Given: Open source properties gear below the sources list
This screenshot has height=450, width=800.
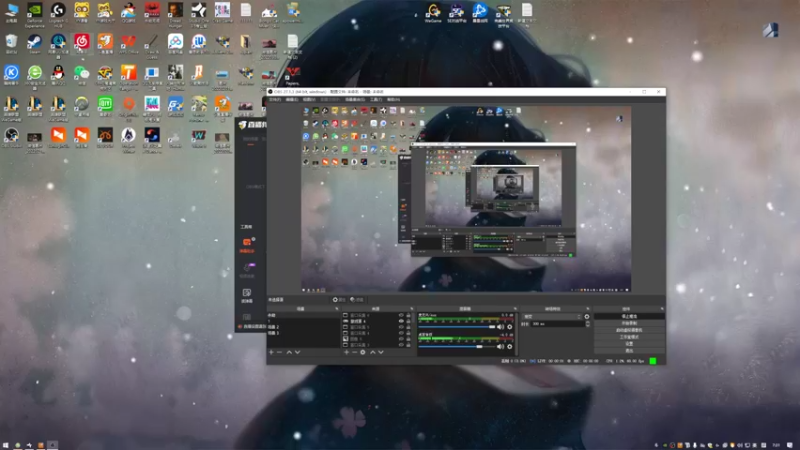Looking at the screenshot, I should point(363,352).
